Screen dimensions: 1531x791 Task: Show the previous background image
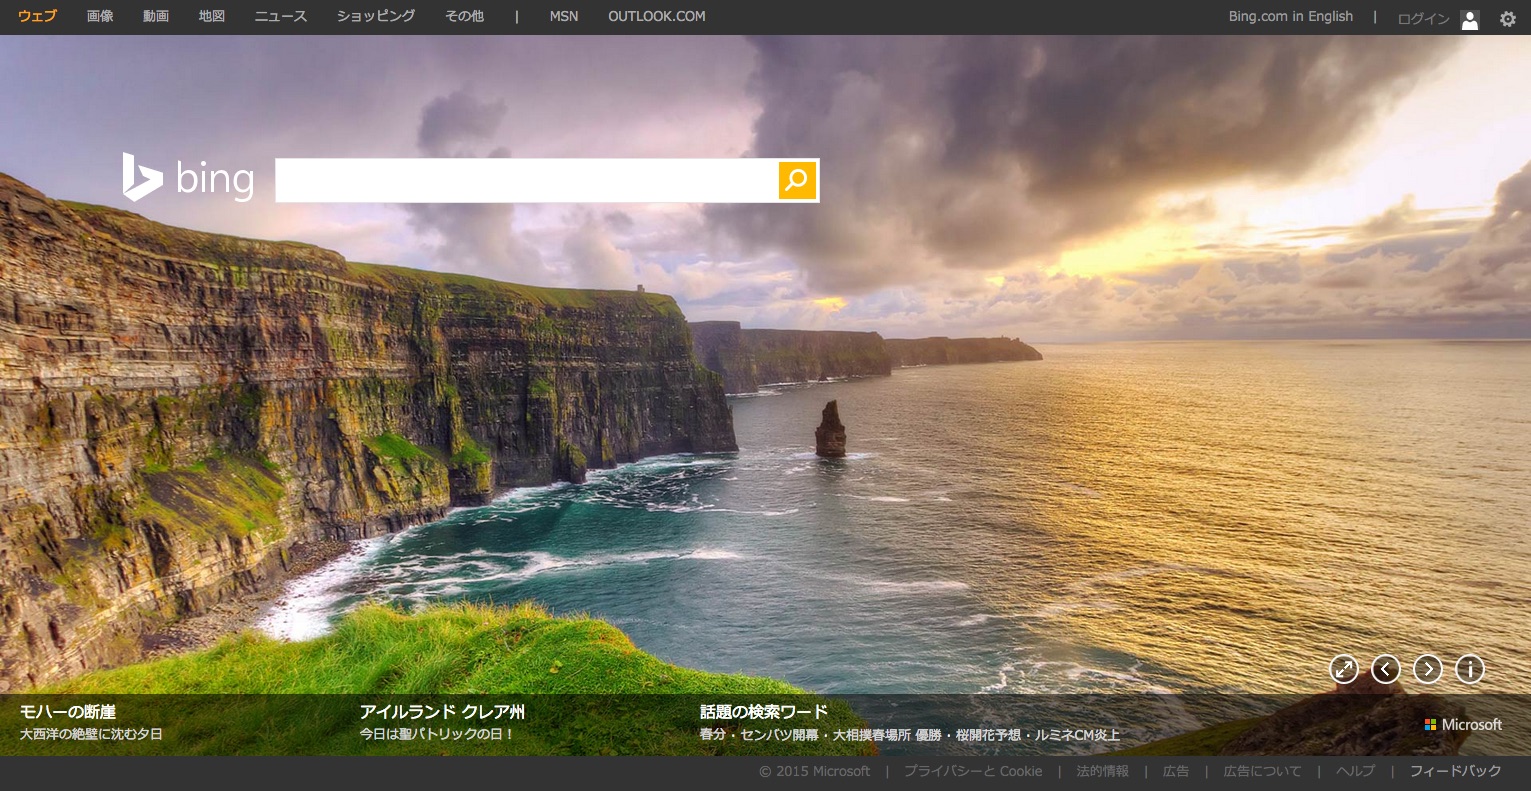click(1385, 669)
